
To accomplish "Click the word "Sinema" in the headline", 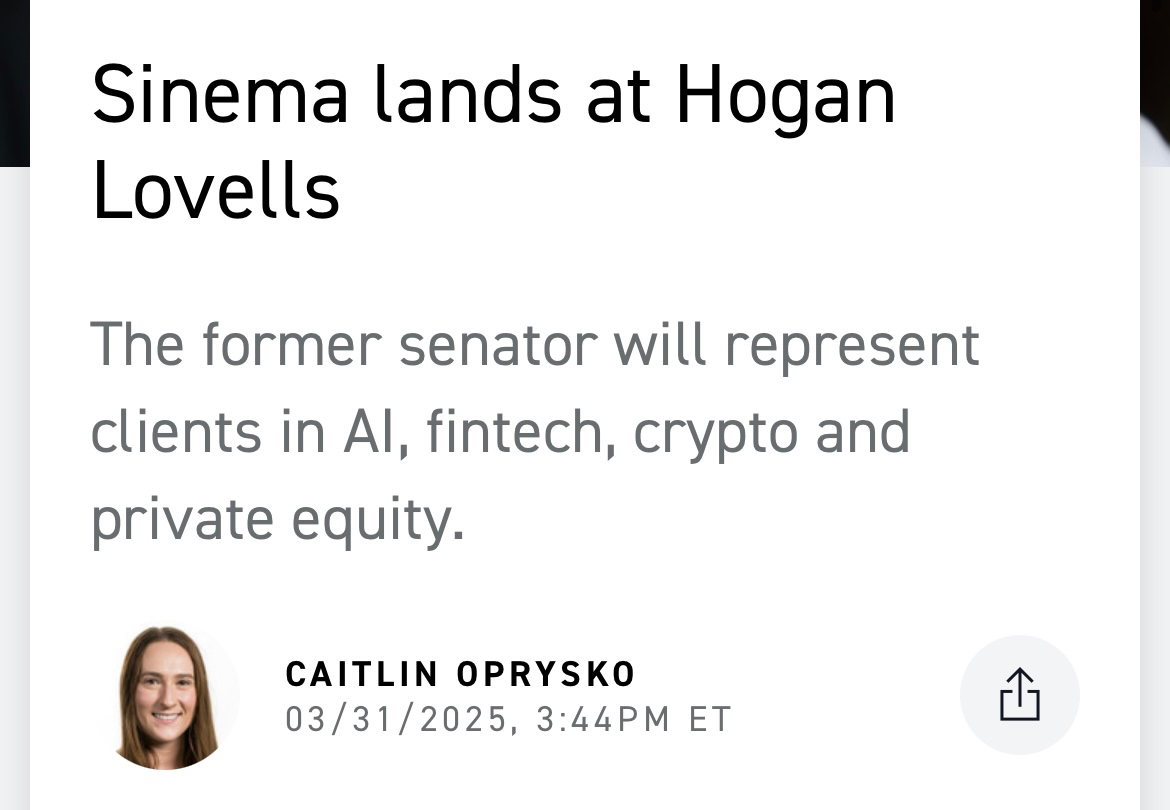I will pyautogui.click(x=220, y=97).
